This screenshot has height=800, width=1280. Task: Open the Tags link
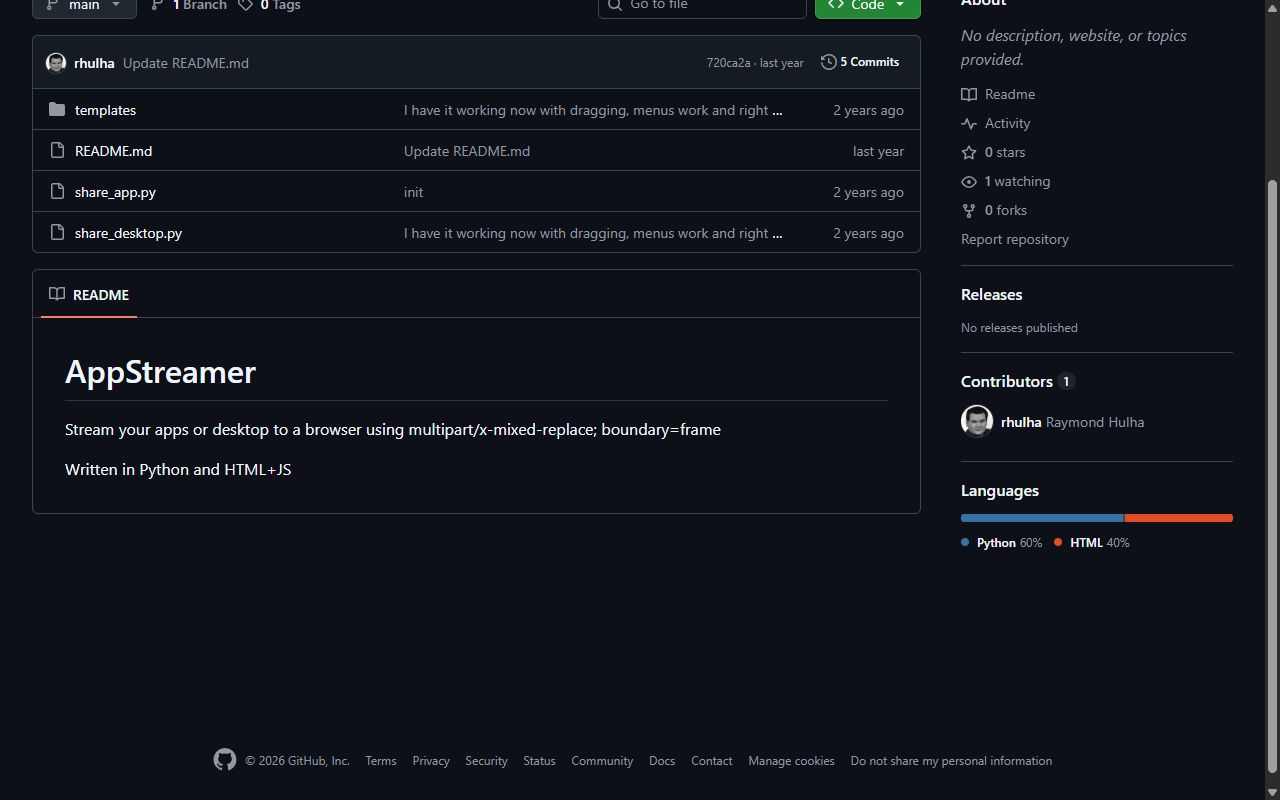270,6
